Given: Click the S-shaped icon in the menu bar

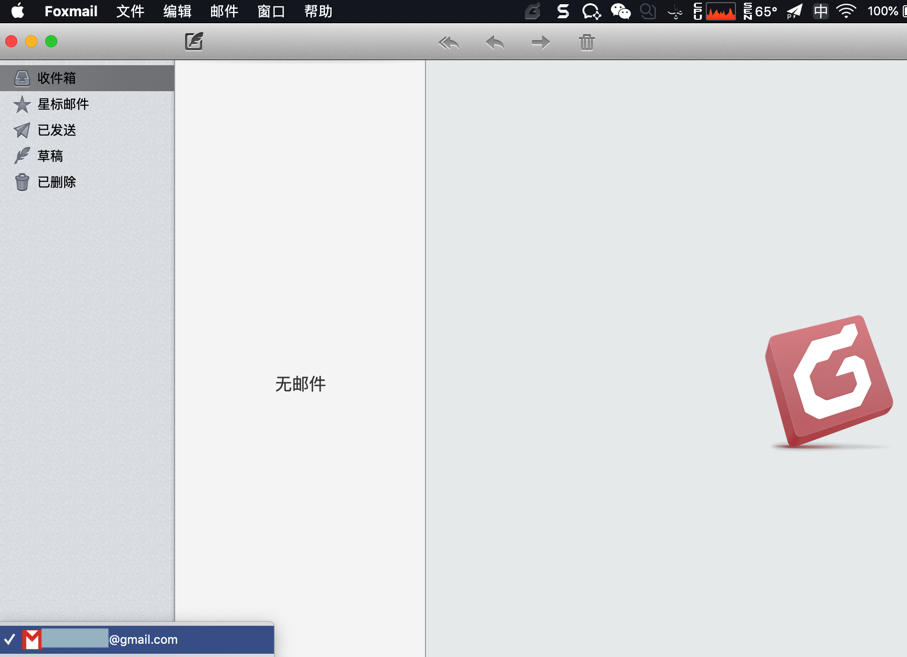Looking at the screenshot, I should tap(563, 11).
